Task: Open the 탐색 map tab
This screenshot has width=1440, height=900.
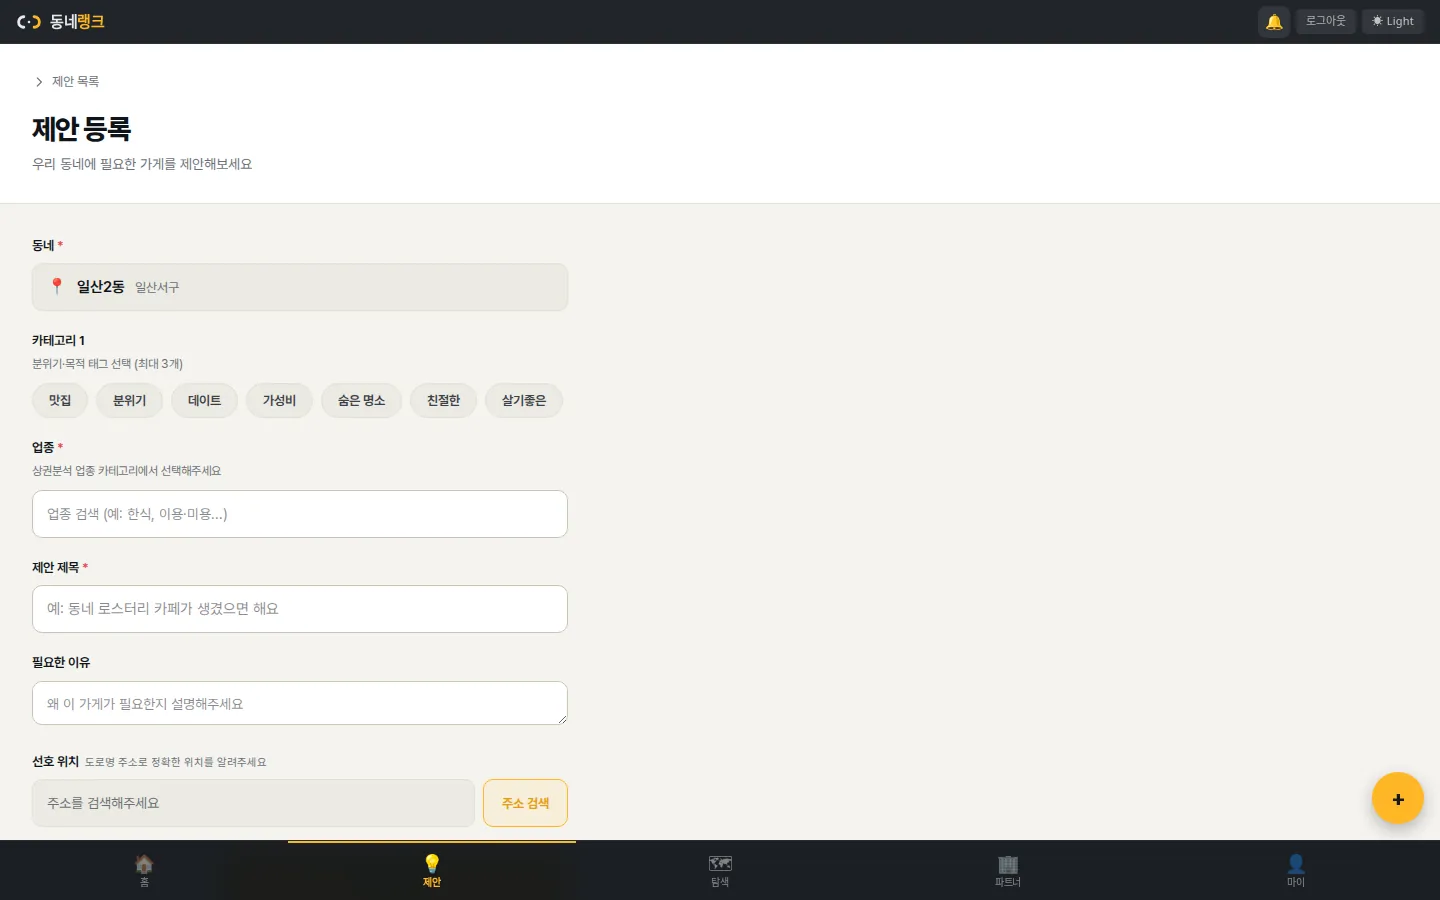Action: (x=720, y=870)
